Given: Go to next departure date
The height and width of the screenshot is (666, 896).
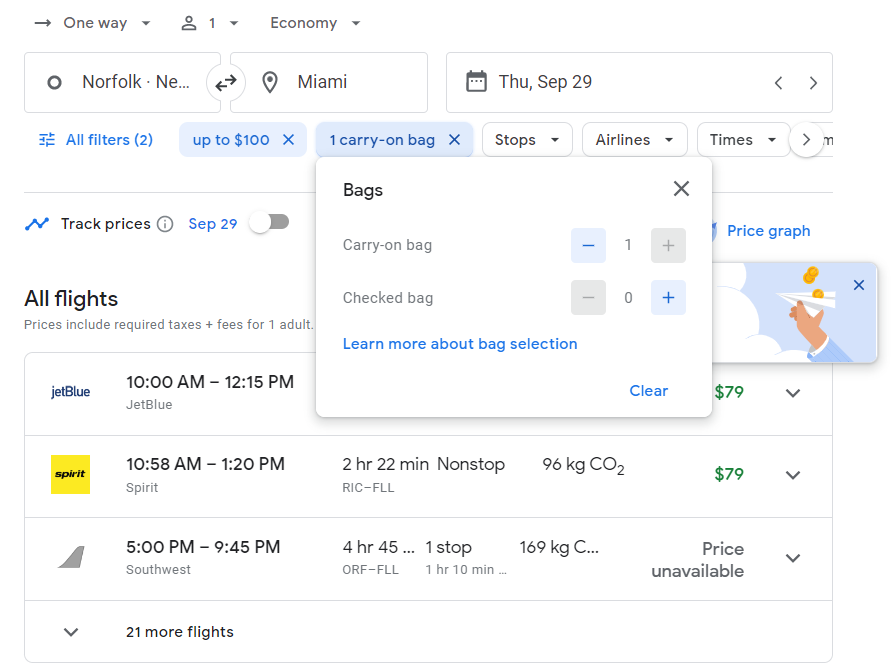Looking at the screenshot, I should coord(813,83).
